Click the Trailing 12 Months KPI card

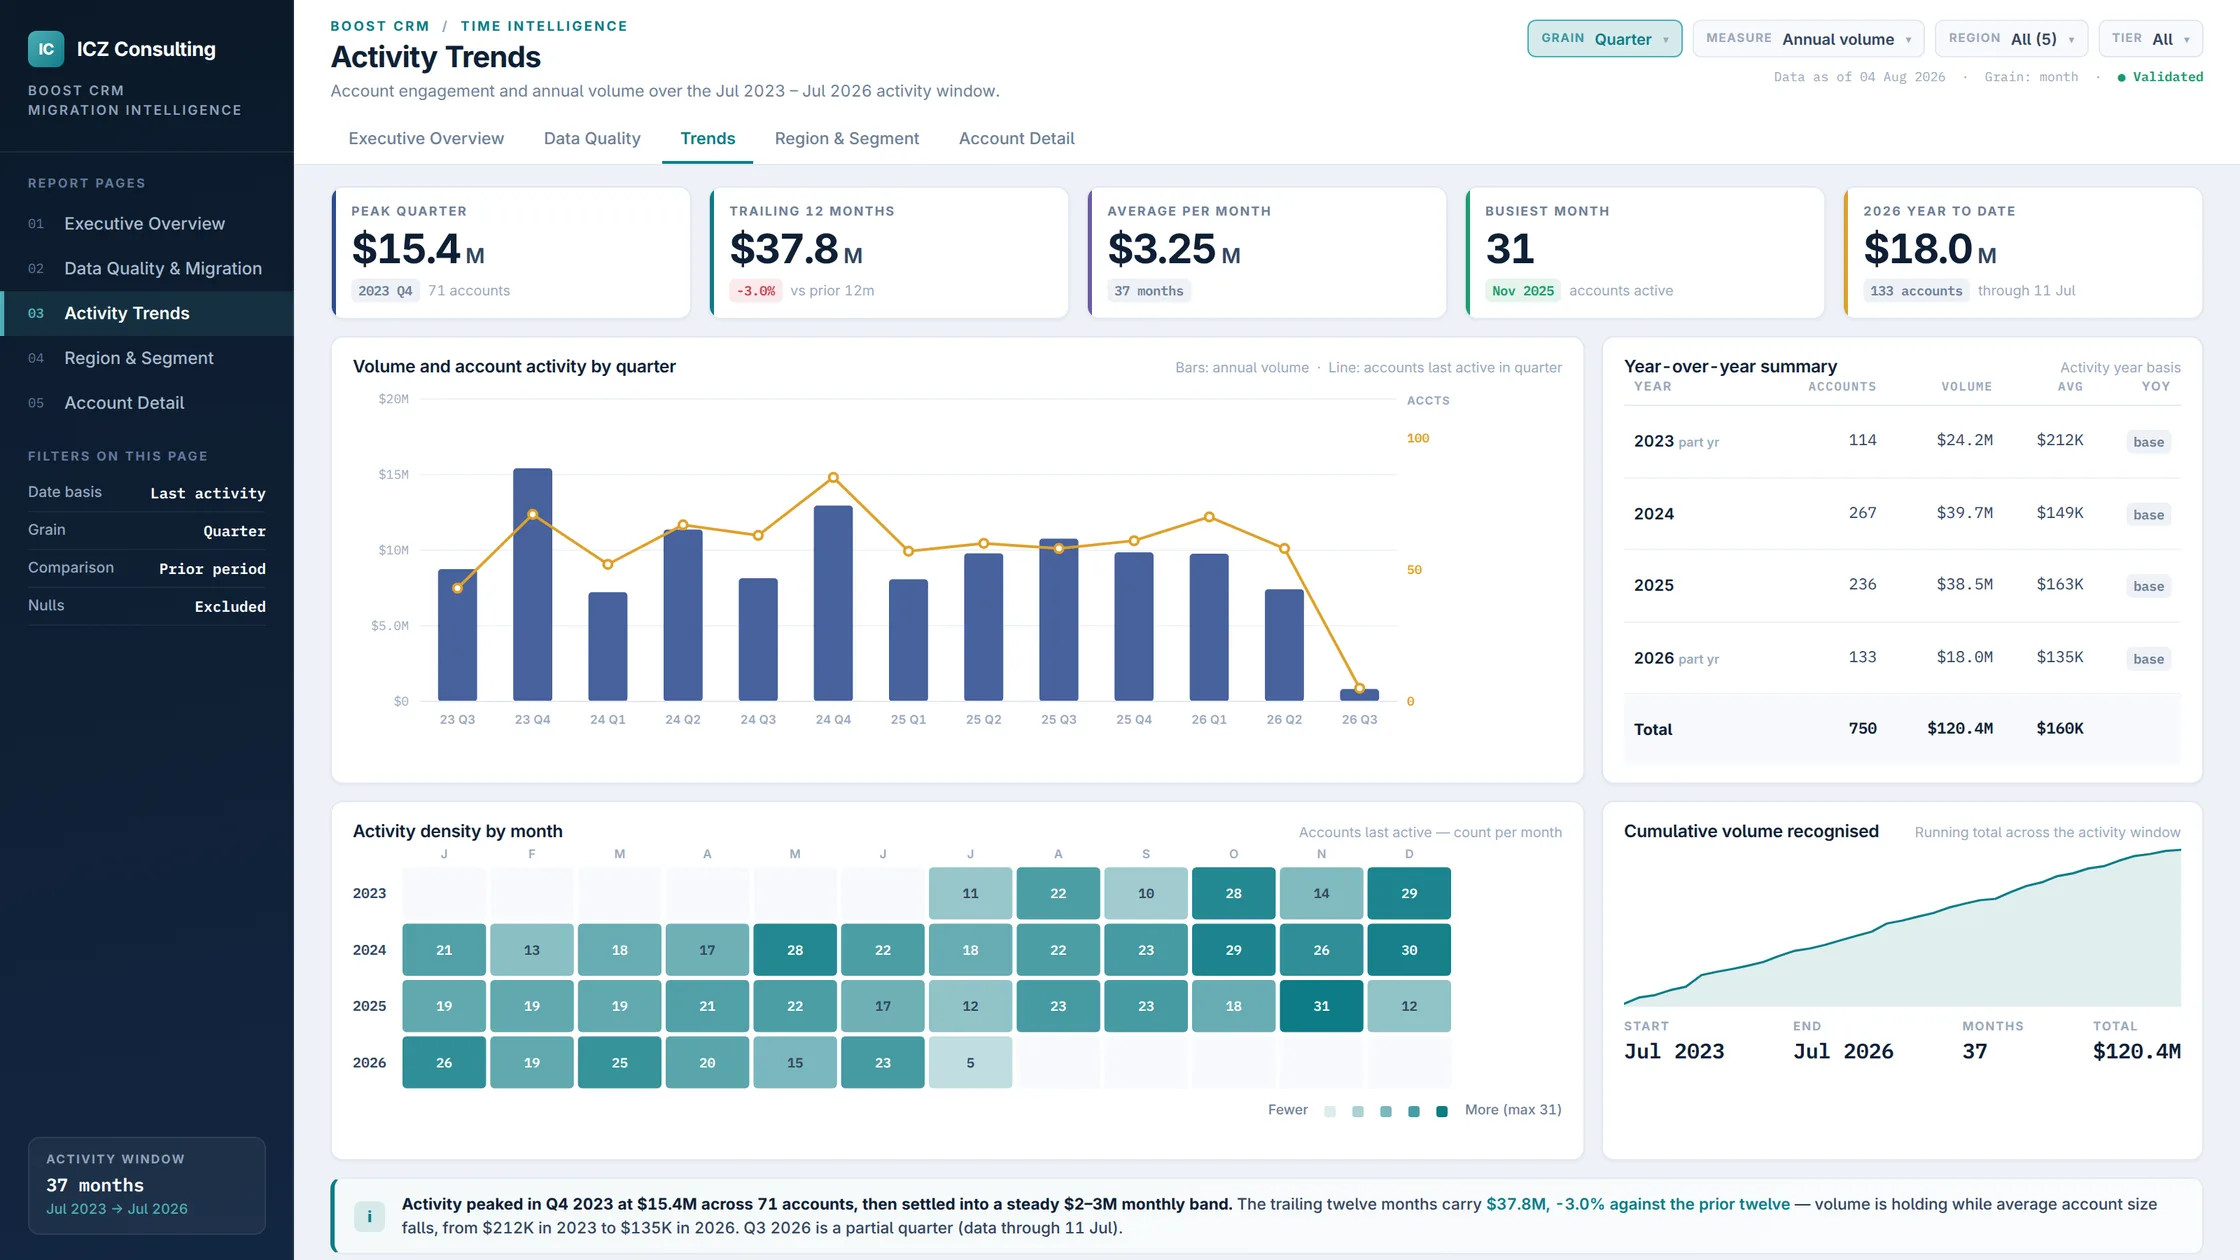[889, 253]
